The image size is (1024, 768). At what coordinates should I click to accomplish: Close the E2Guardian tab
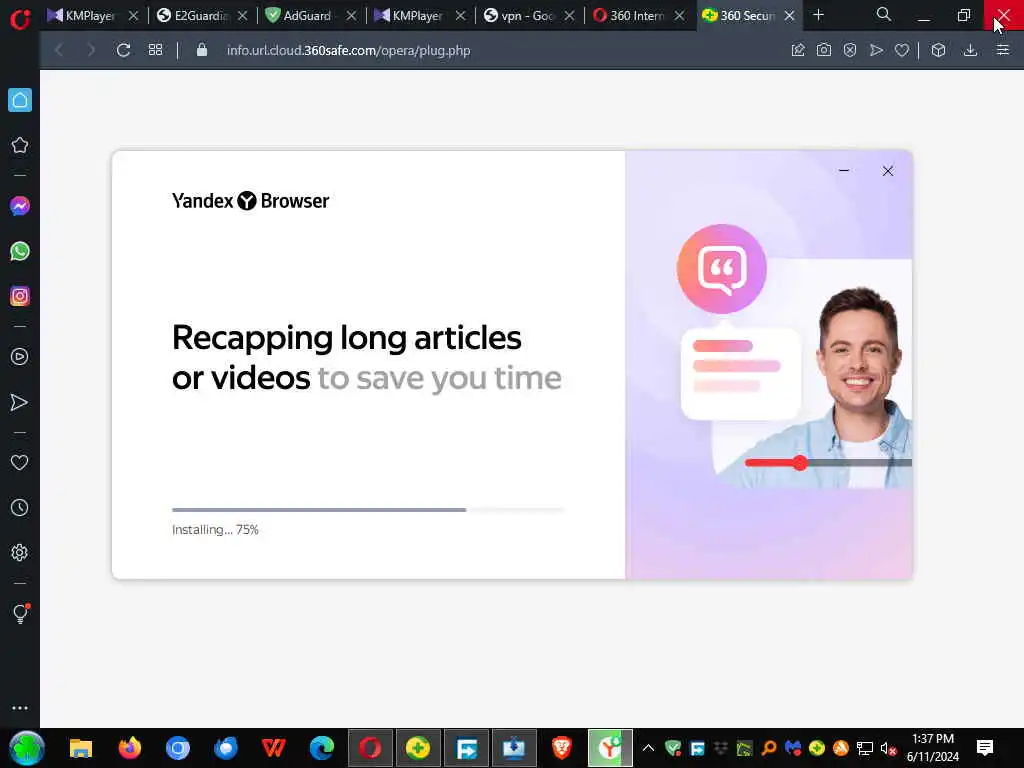coord(242,16)
